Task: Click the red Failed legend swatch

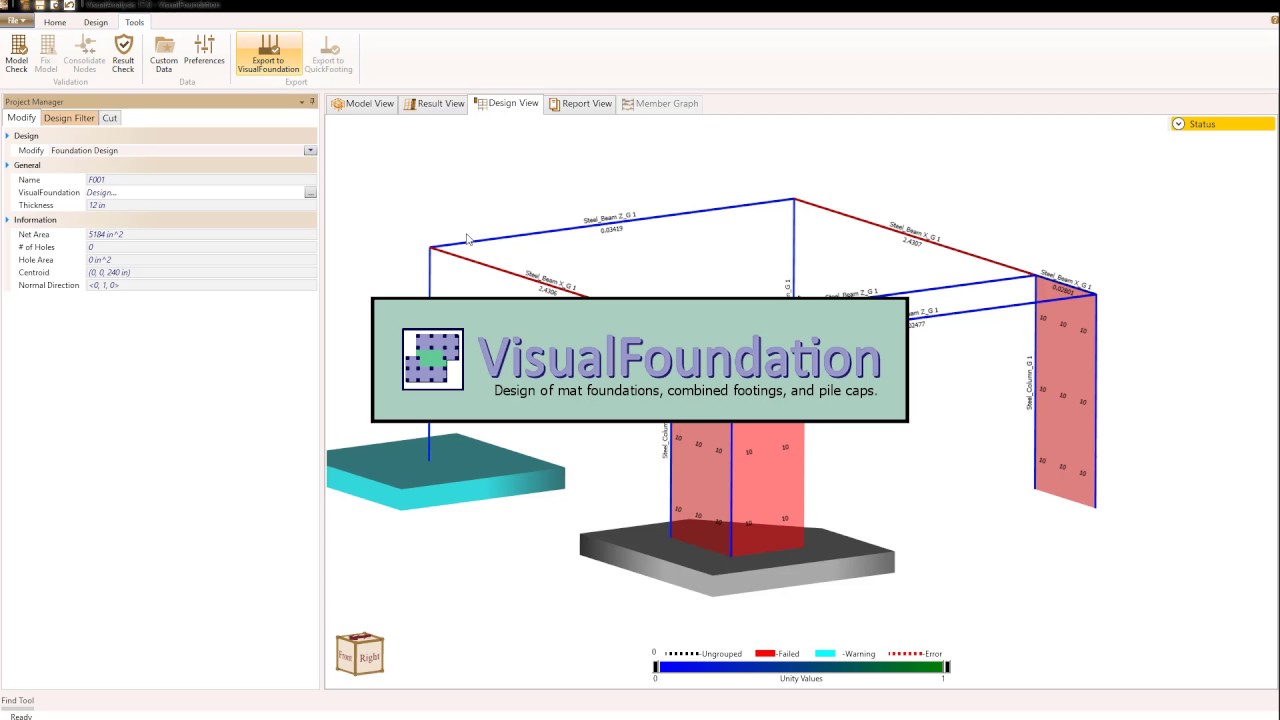Action: (x=765, y=654)
